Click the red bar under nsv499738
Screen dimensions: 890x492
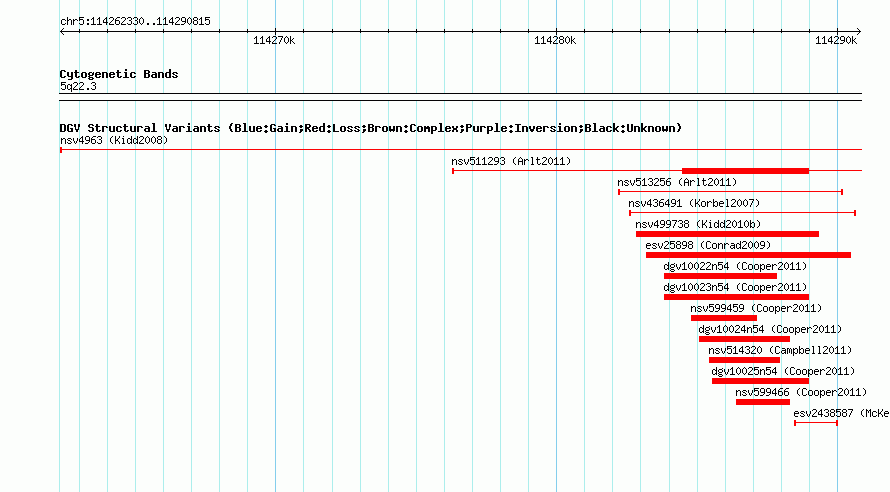click(x=727, y=234)
